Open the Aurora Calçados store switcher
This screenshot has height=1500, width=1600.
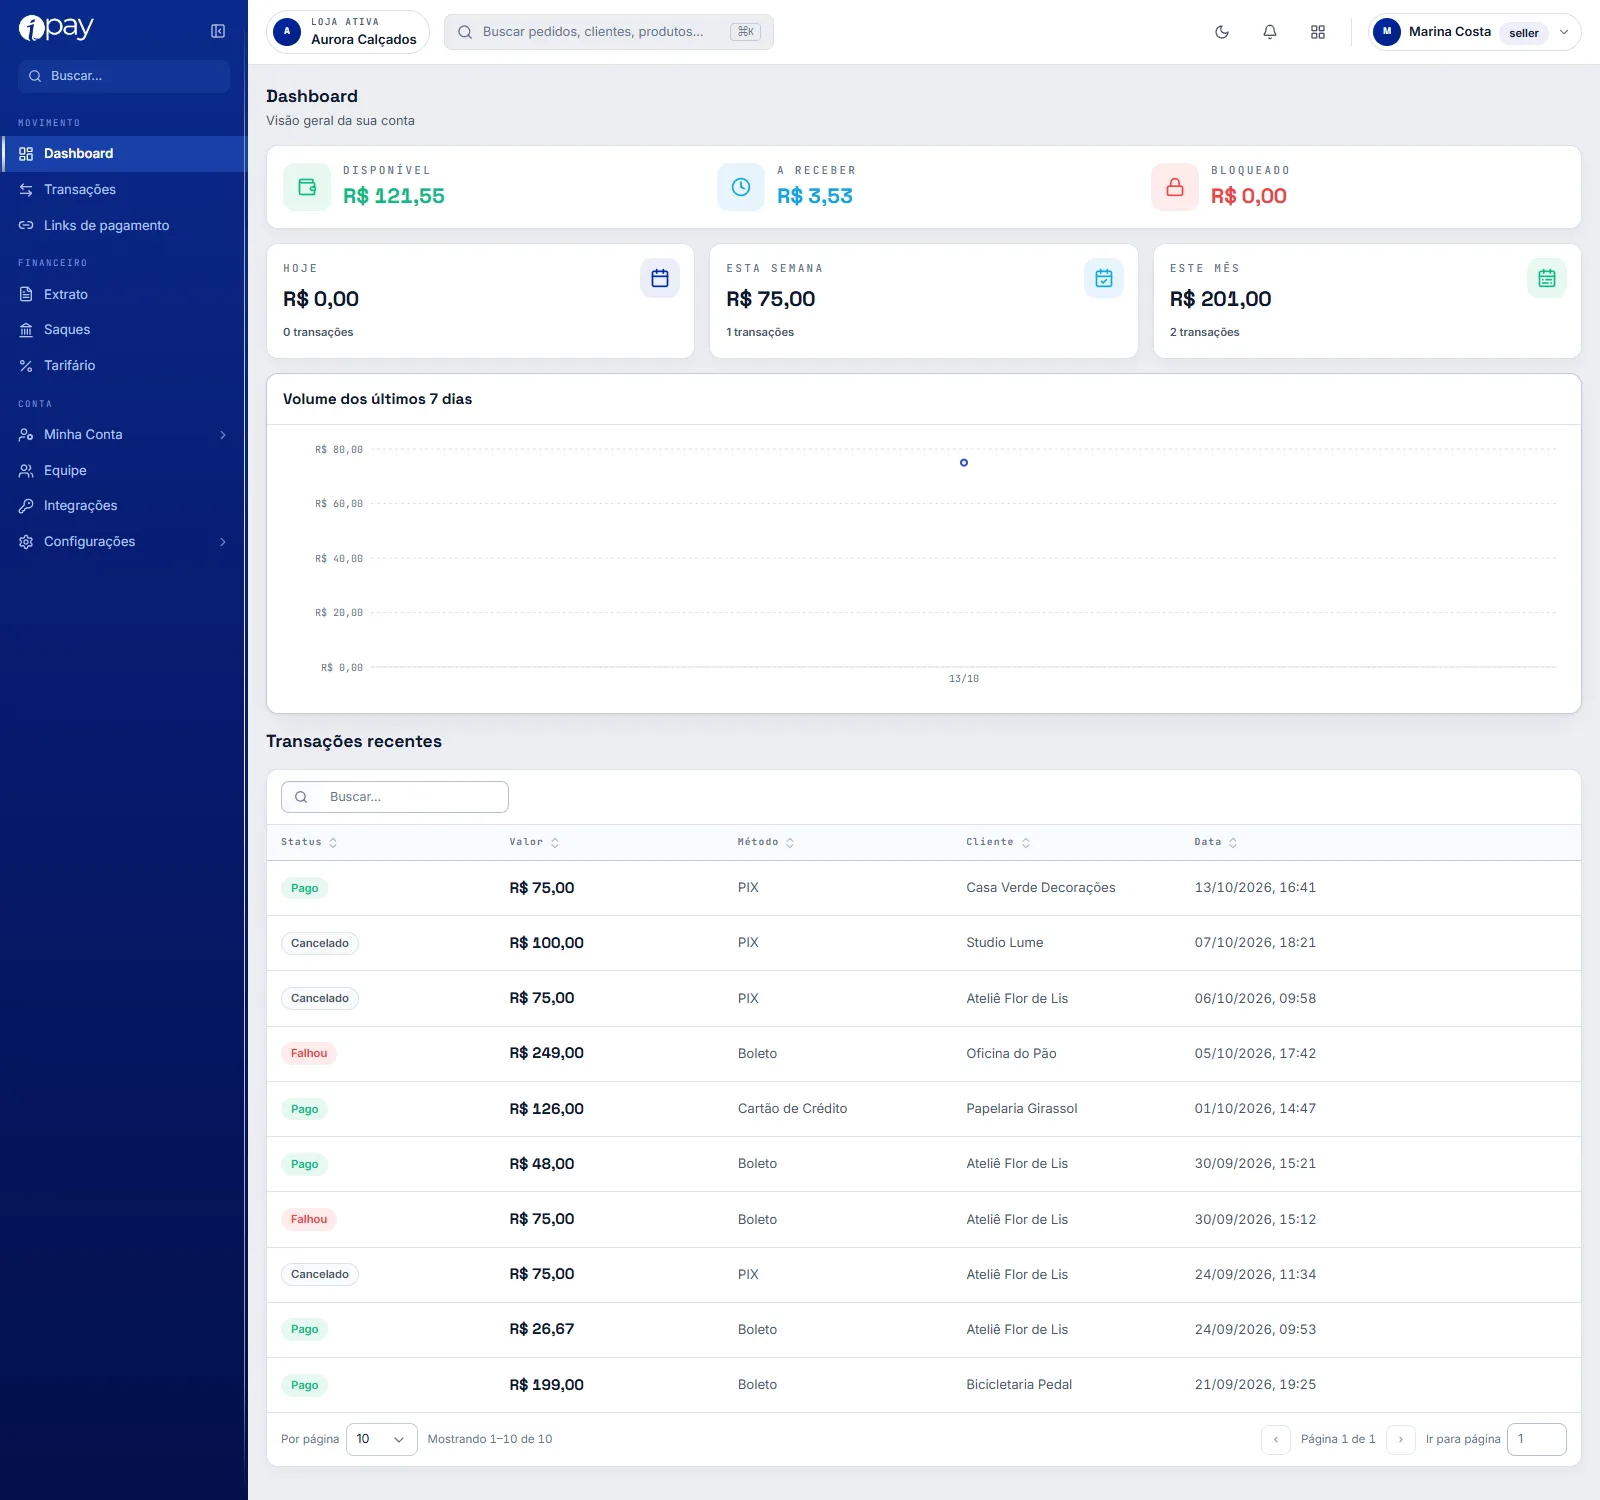[348, 31]
